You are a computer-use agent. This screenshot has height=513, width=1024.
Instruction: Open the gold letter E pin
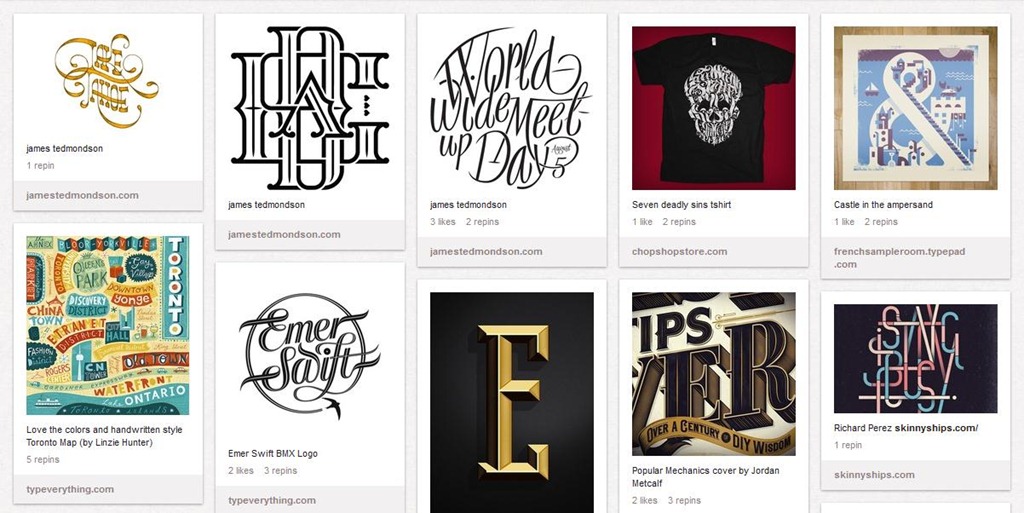[x=511, y=402]
